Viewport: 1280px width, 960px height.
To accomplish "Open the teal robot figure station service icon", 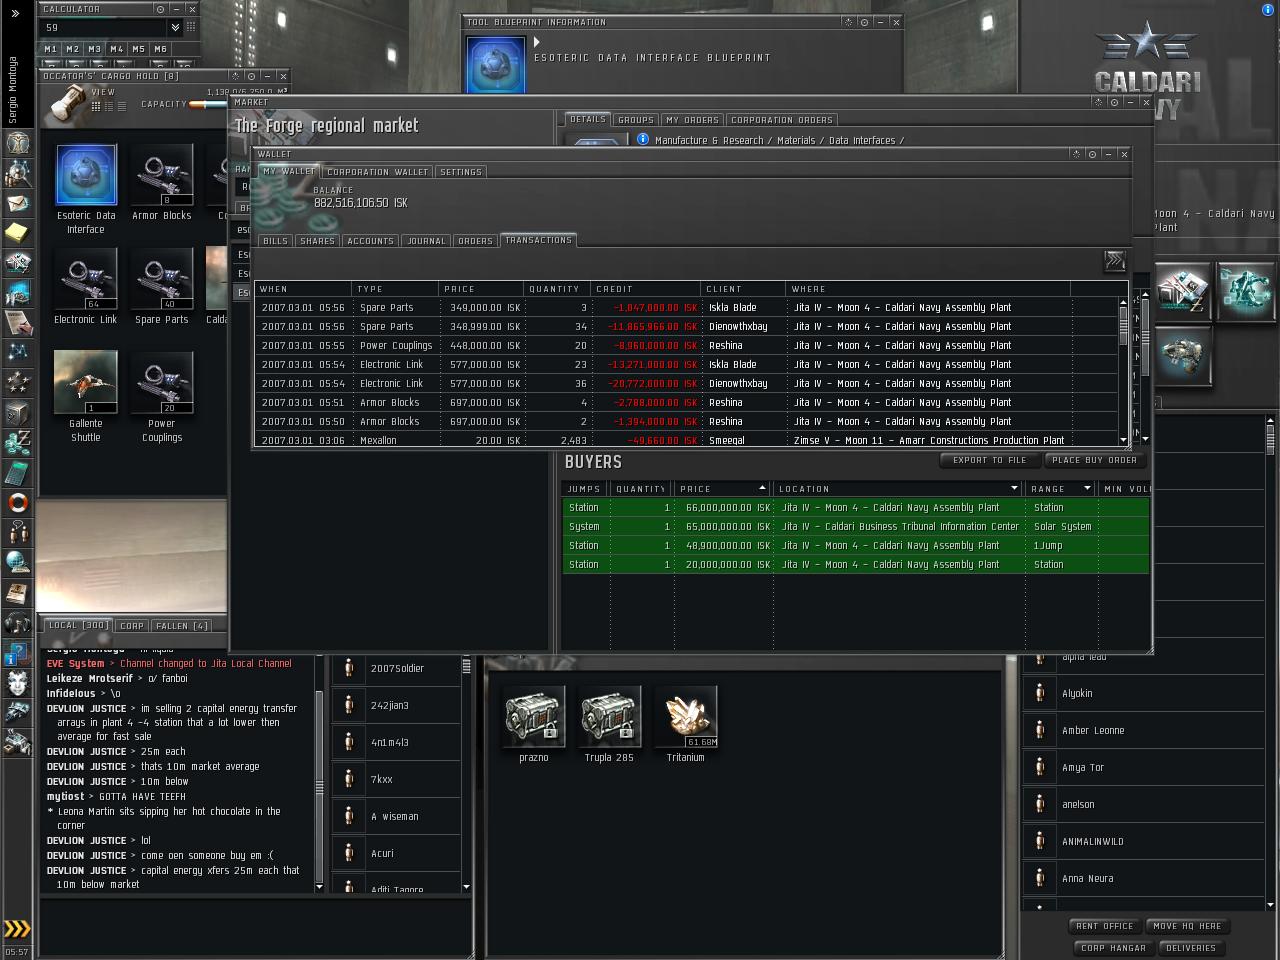I will [x=1245, y=290].
